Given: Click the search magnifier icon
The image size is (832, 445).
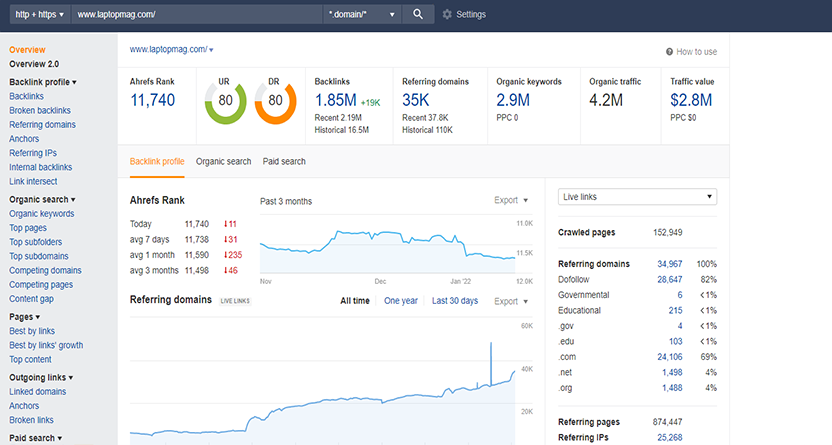Looking at the screenshot, I should click(x=418, y=14).
